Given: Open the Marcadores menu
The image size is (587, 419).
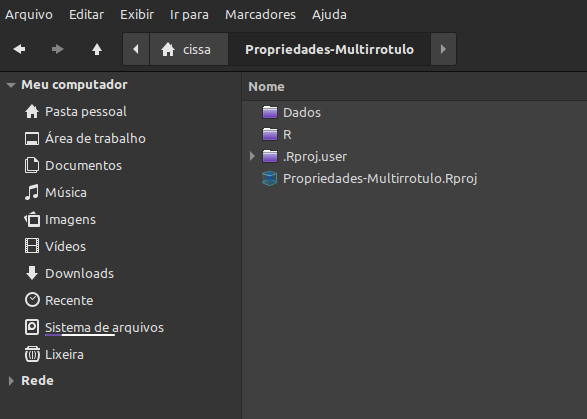Looking at the screenshot, I should click(x=261, y=15).
